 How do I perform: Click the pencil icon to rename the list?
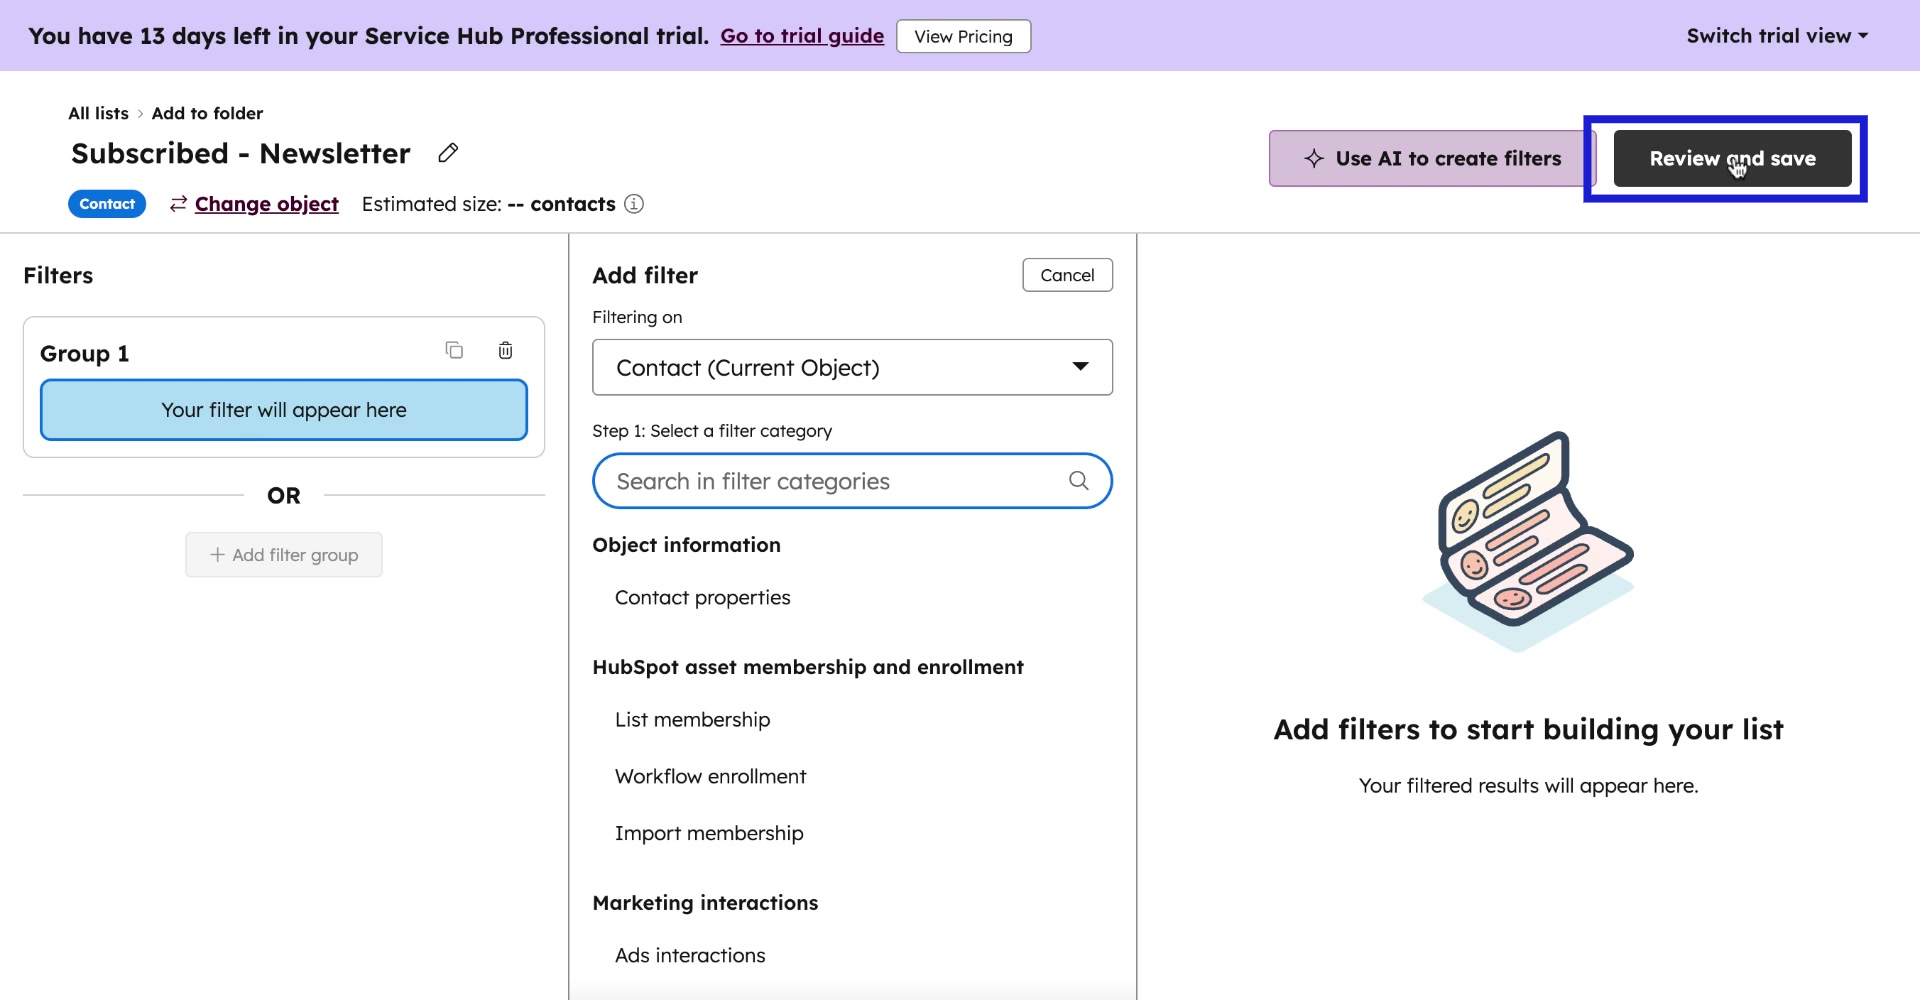(448, 152)
